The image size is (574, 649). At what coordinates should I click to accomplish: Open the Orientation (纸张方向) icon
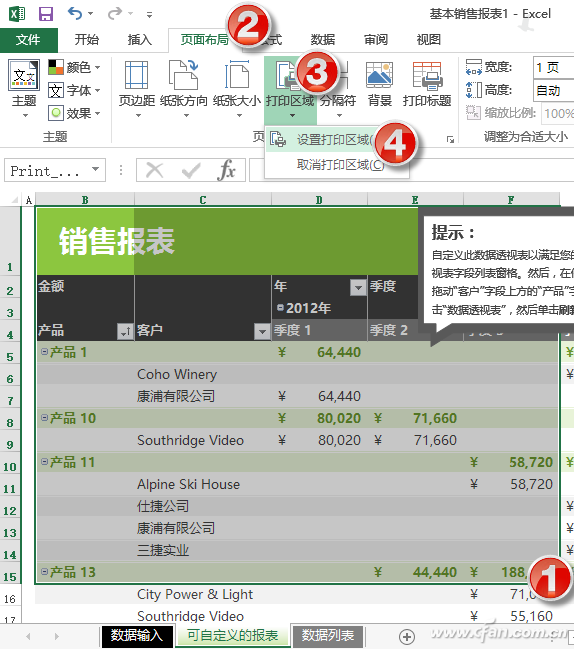(184, 74)
